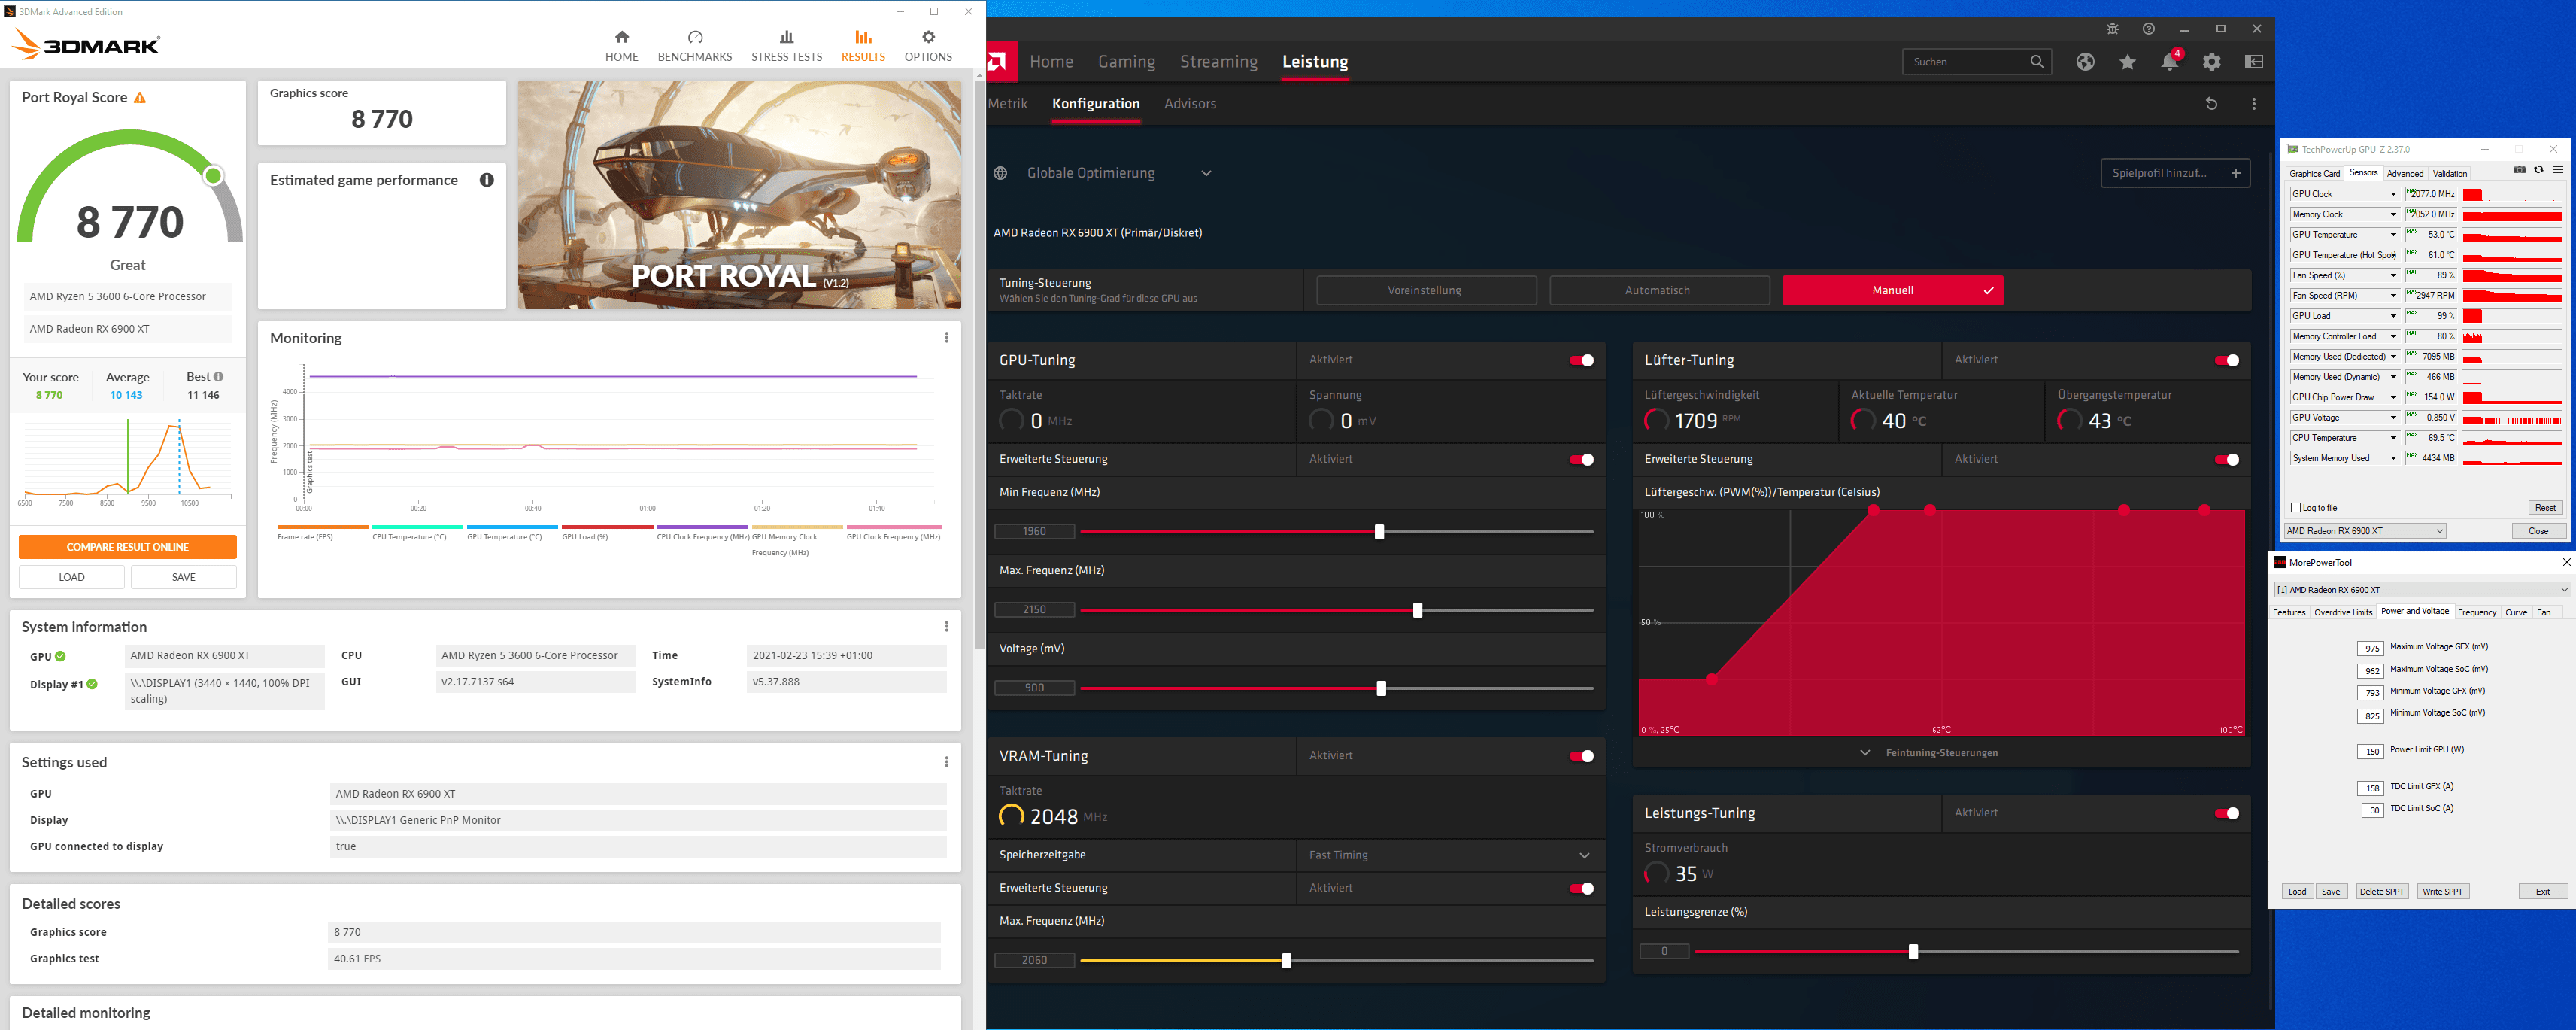Select Automatisch tuning mode
The width and height of the screenshot is (2576, 1030).
coord(1658,291)
